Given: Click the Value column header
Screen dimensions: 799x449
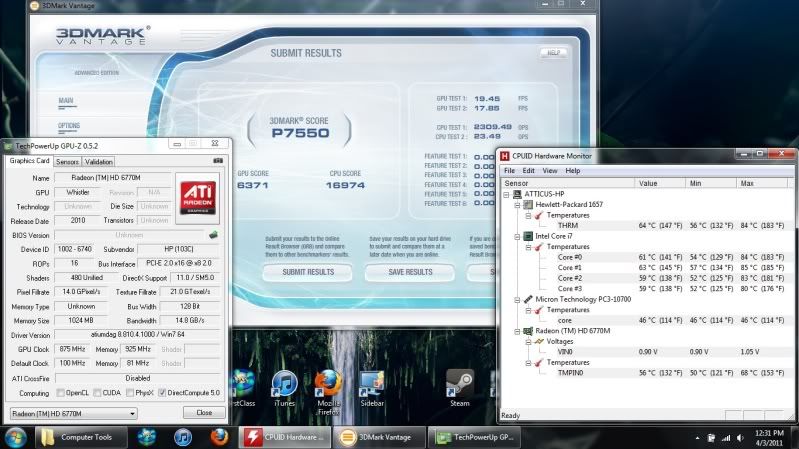Looking at the screenshot, I should point(660,183).
